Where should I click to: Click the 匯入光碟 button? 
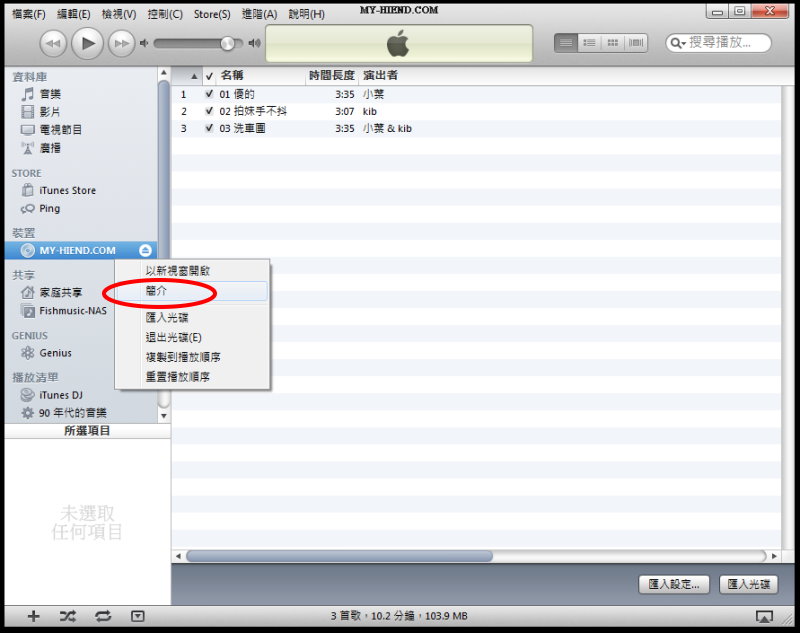click(x=748, y=584)
